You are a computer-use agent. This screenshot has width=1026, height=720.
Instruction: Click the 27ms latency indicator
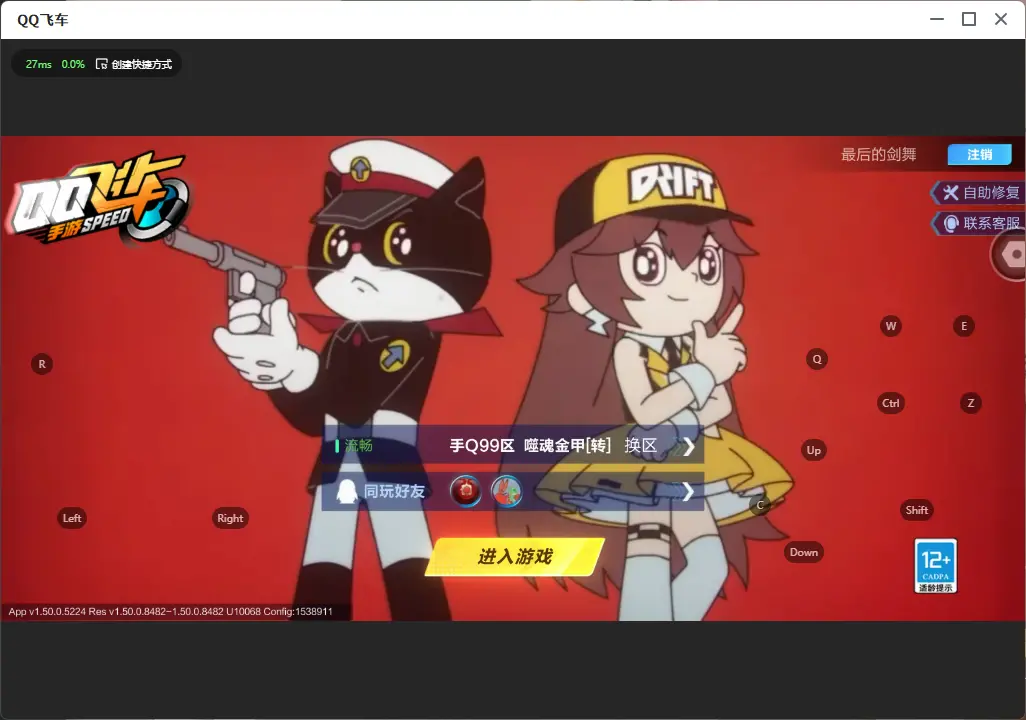click(x=39, y=64)
